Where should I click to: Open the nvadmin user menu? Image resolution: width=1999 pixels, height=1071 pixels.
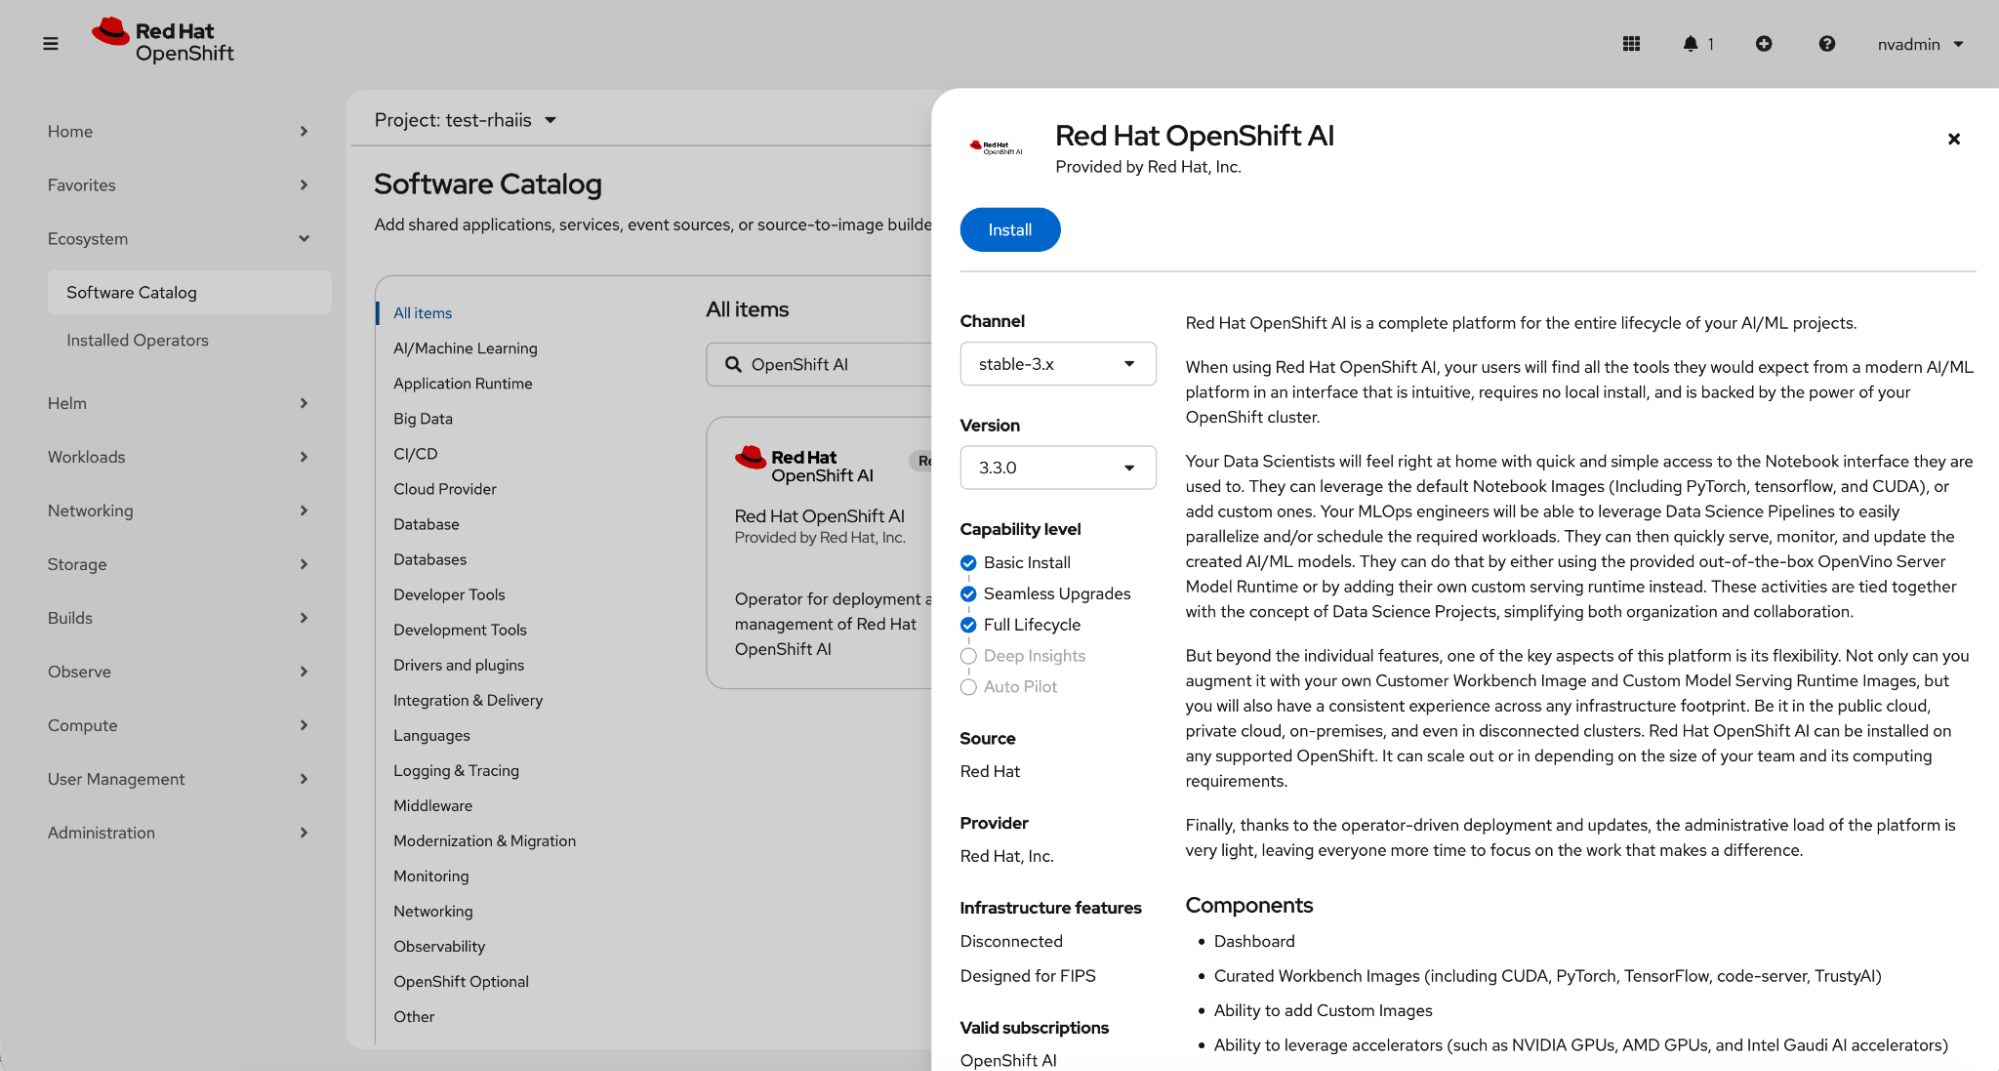pos(1920,44)
